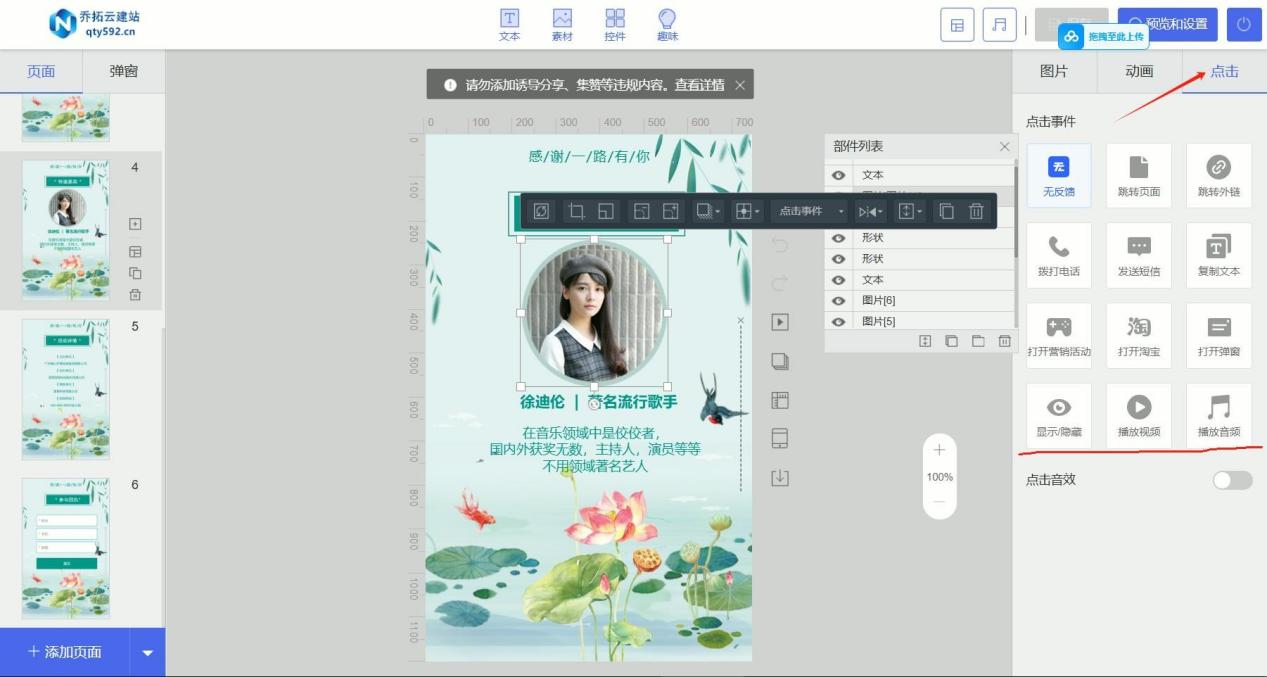
Task: Select the 显示/隐藏 click event
Action: point(1059,416)
